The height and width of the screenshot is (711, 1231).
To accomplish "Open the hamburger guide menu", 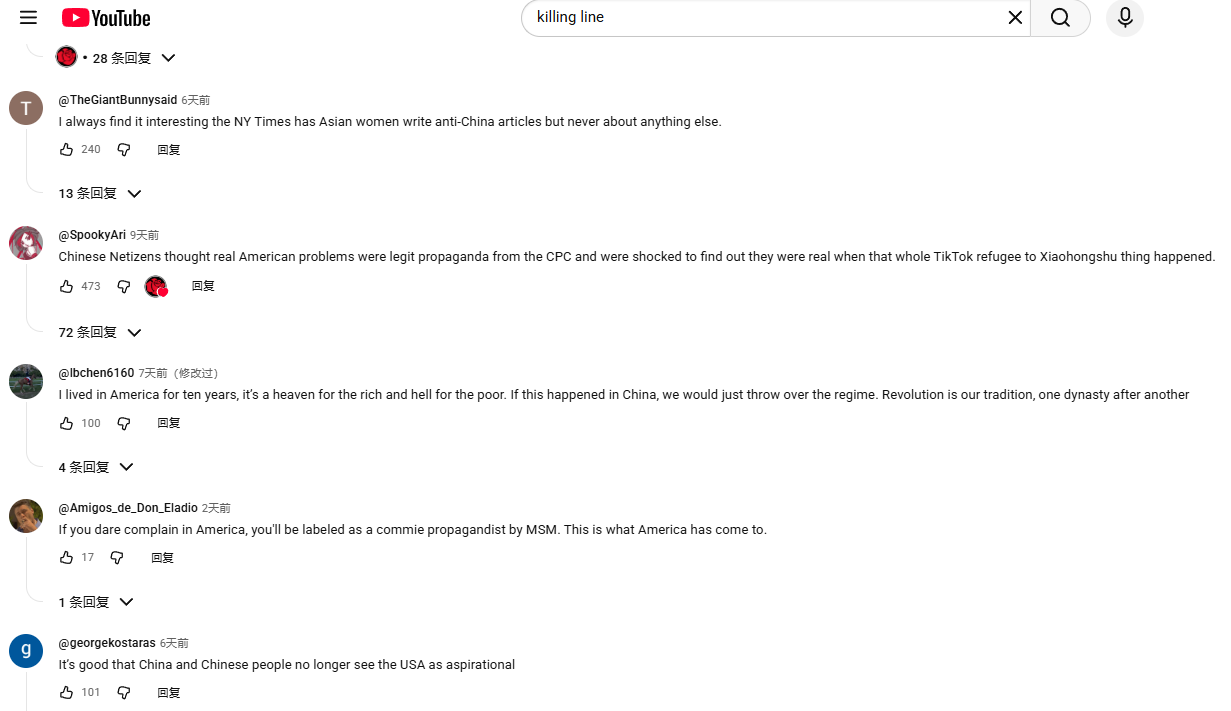I will [28, 17].
